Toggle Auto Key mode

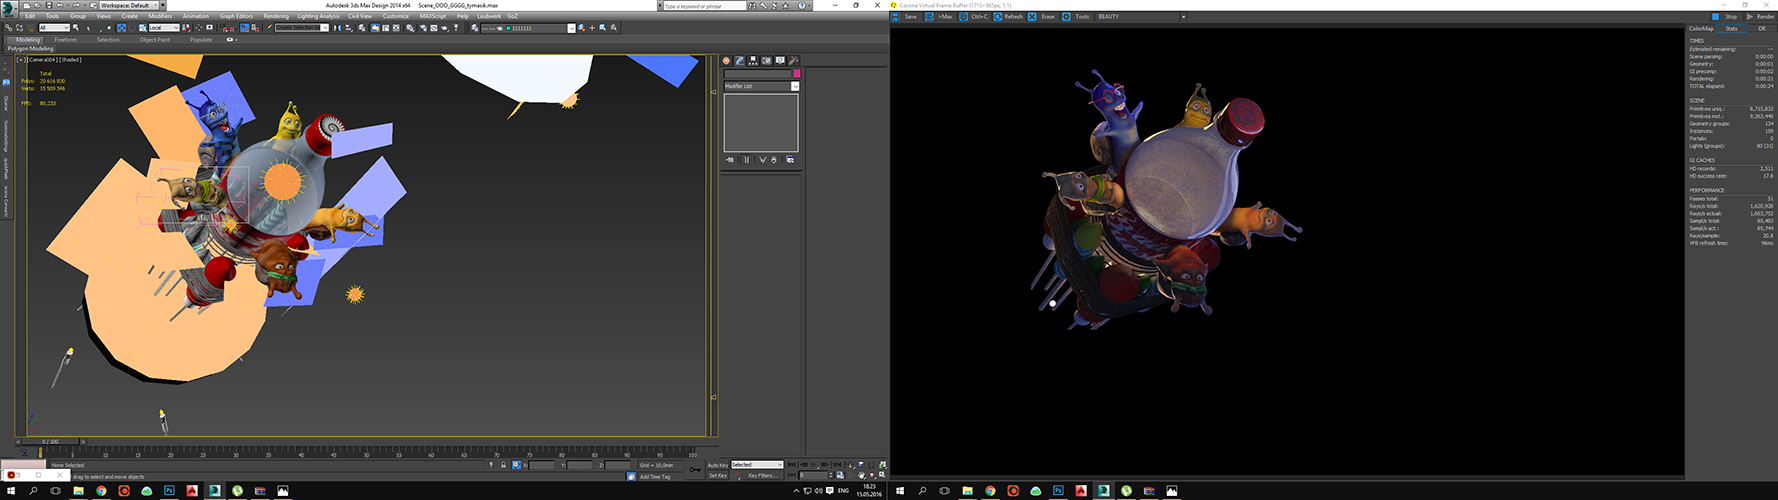717,465
